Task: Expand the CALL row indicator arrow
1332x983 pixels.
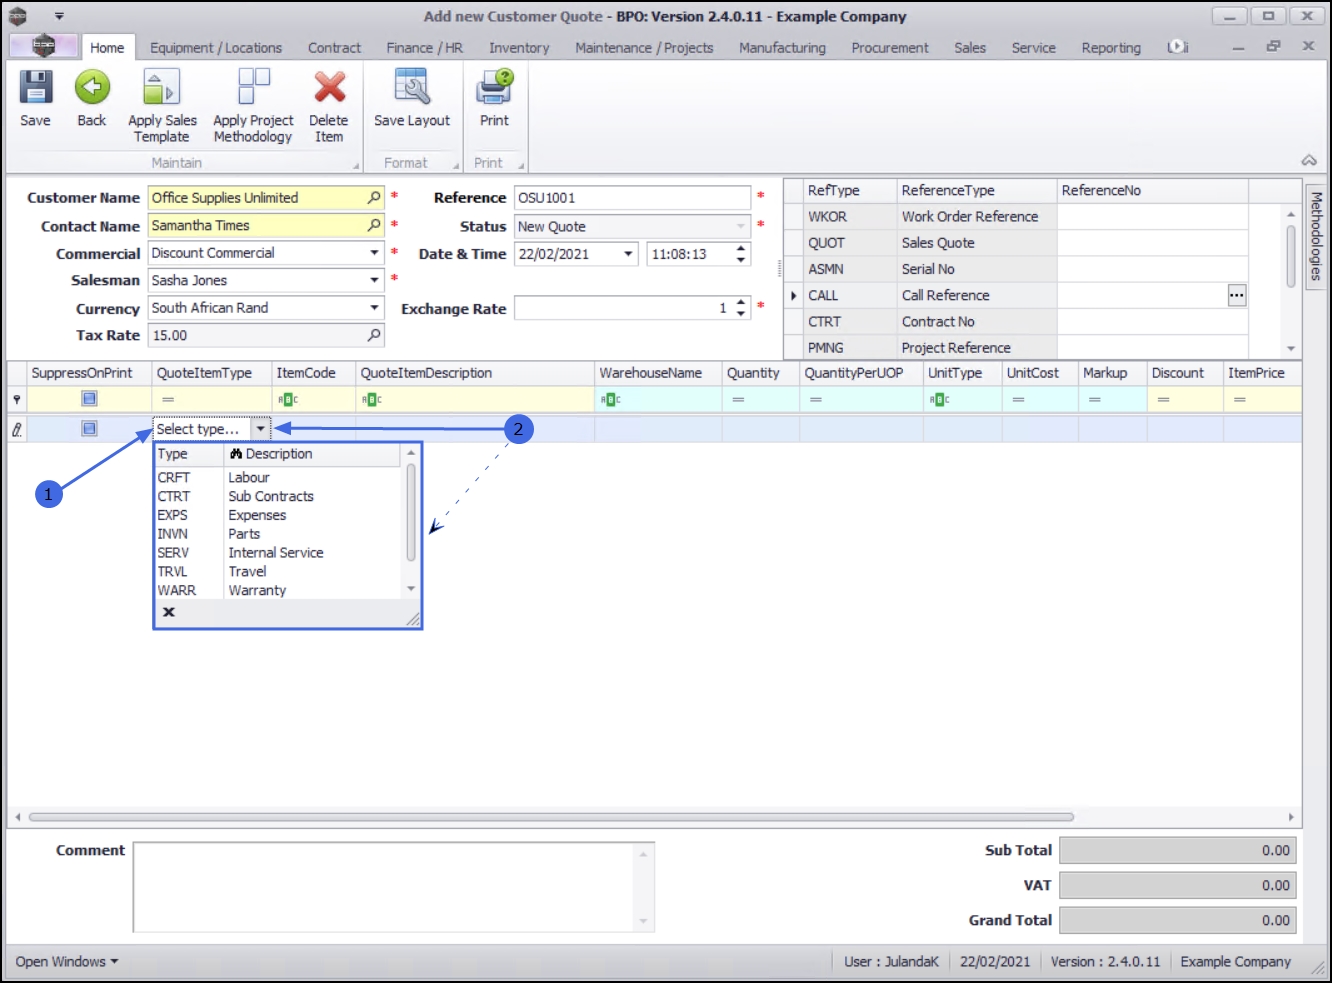Action: pos(794,295)
